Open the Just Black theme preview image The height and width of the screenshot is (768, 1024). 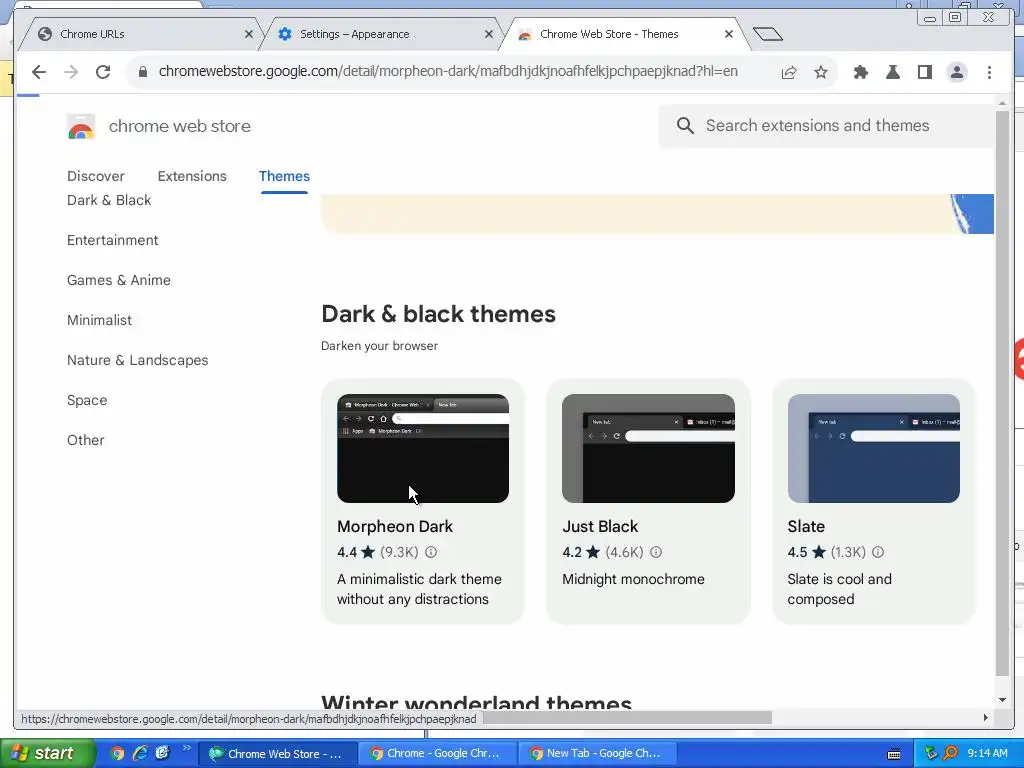648,448
